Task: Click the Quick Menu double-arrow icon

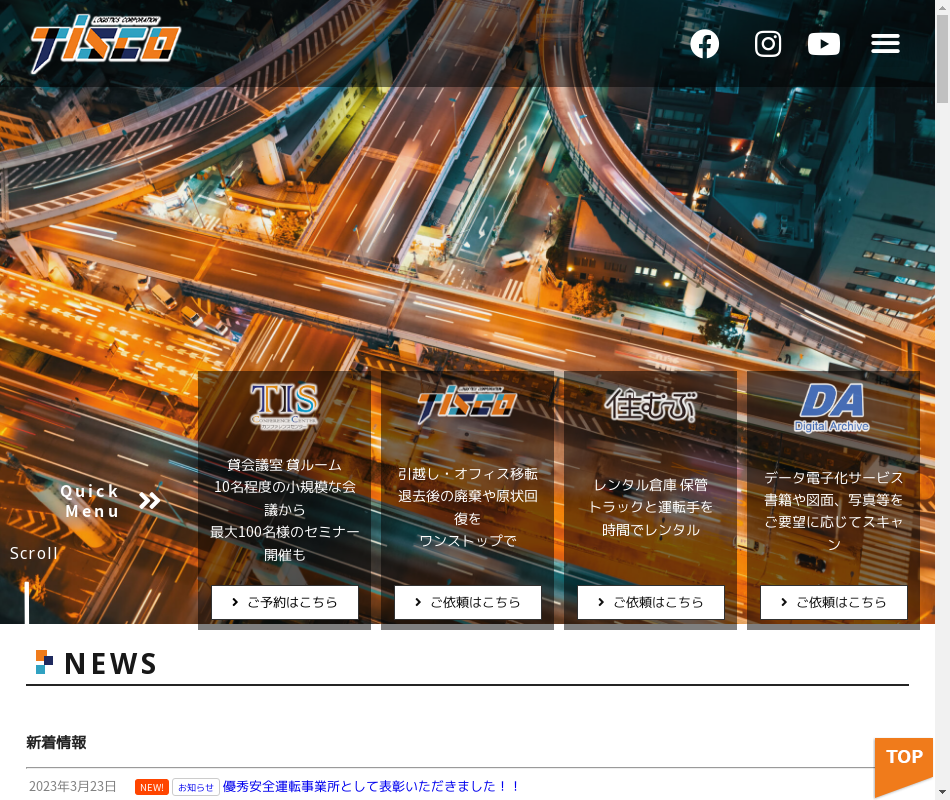Action: (x=150, y=501)
